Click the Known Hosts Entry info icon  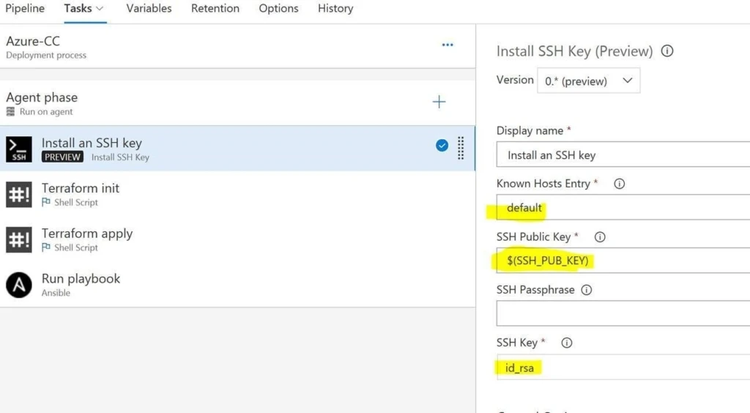pyautogui.click(x=619, y=184)
